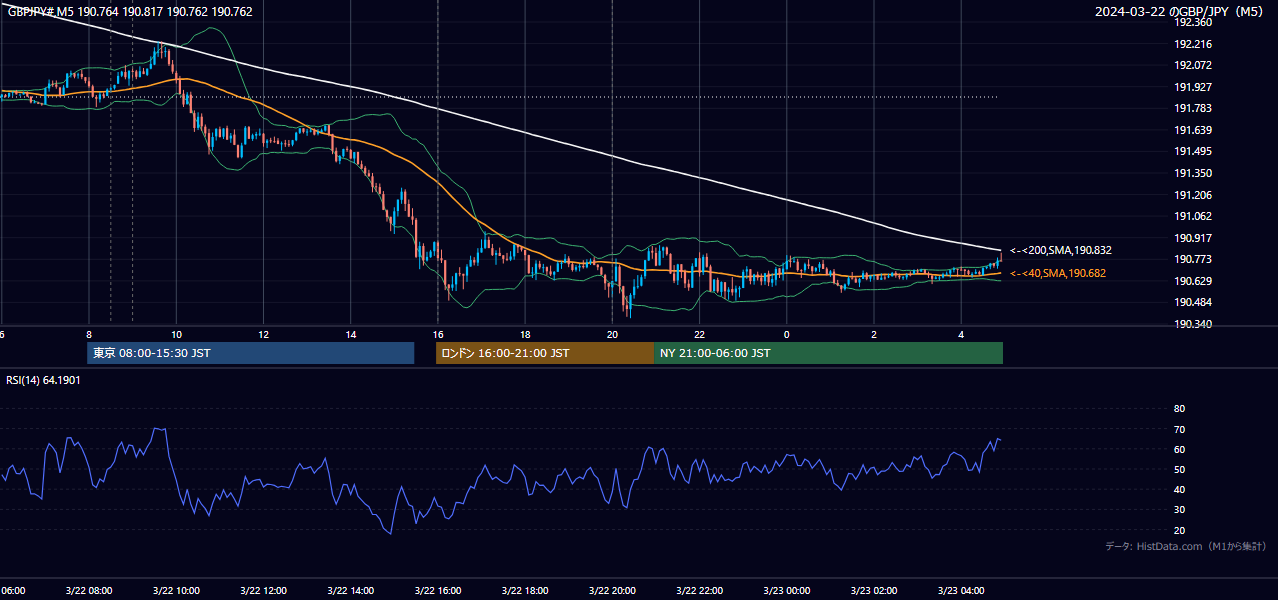Image resolution: width=1278 pixels, height=600 pixels.
Task: Click RSI scale value 70
Action: 1179,429
